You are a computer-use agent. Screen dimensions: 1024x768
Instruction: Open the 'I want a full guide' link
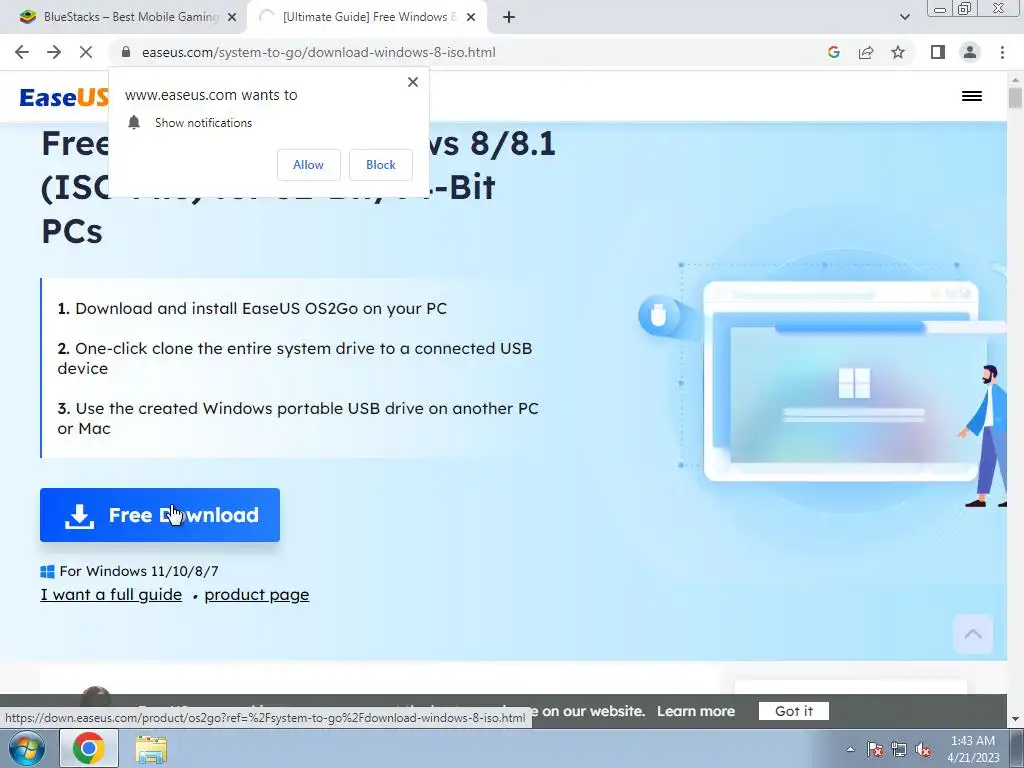111,594
